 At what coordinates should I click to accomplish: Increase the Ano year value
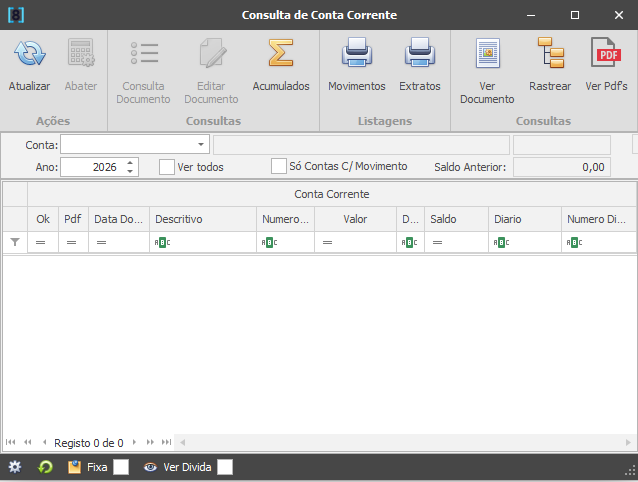tap(130, 163)
